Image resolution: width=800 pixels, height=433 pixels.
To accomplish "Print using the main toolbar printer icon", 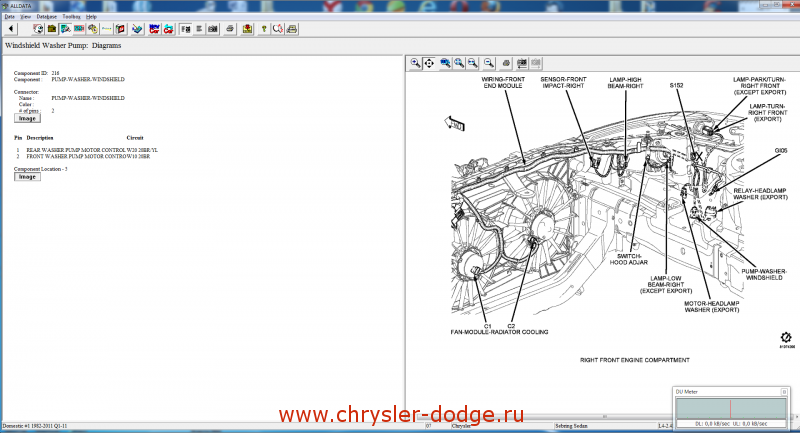I will [230, 29].
